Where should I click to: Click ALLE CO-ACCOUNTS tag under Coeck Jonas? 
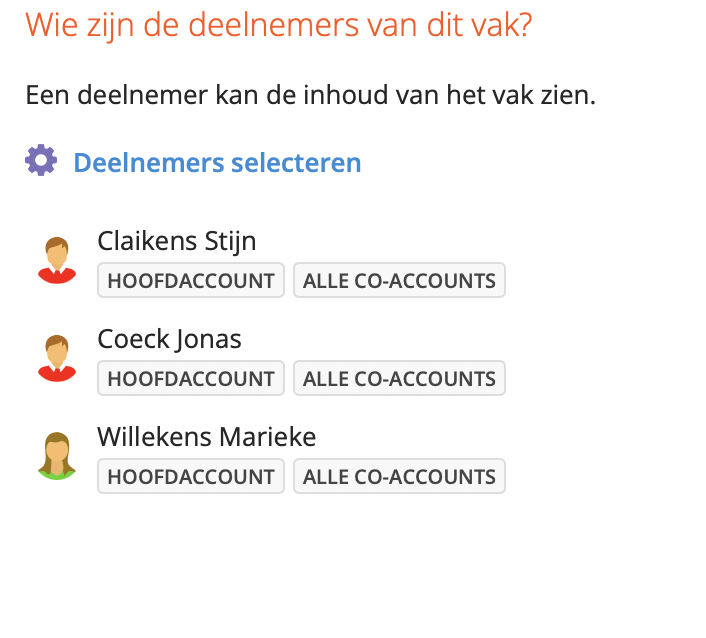(x=399, y=378)
